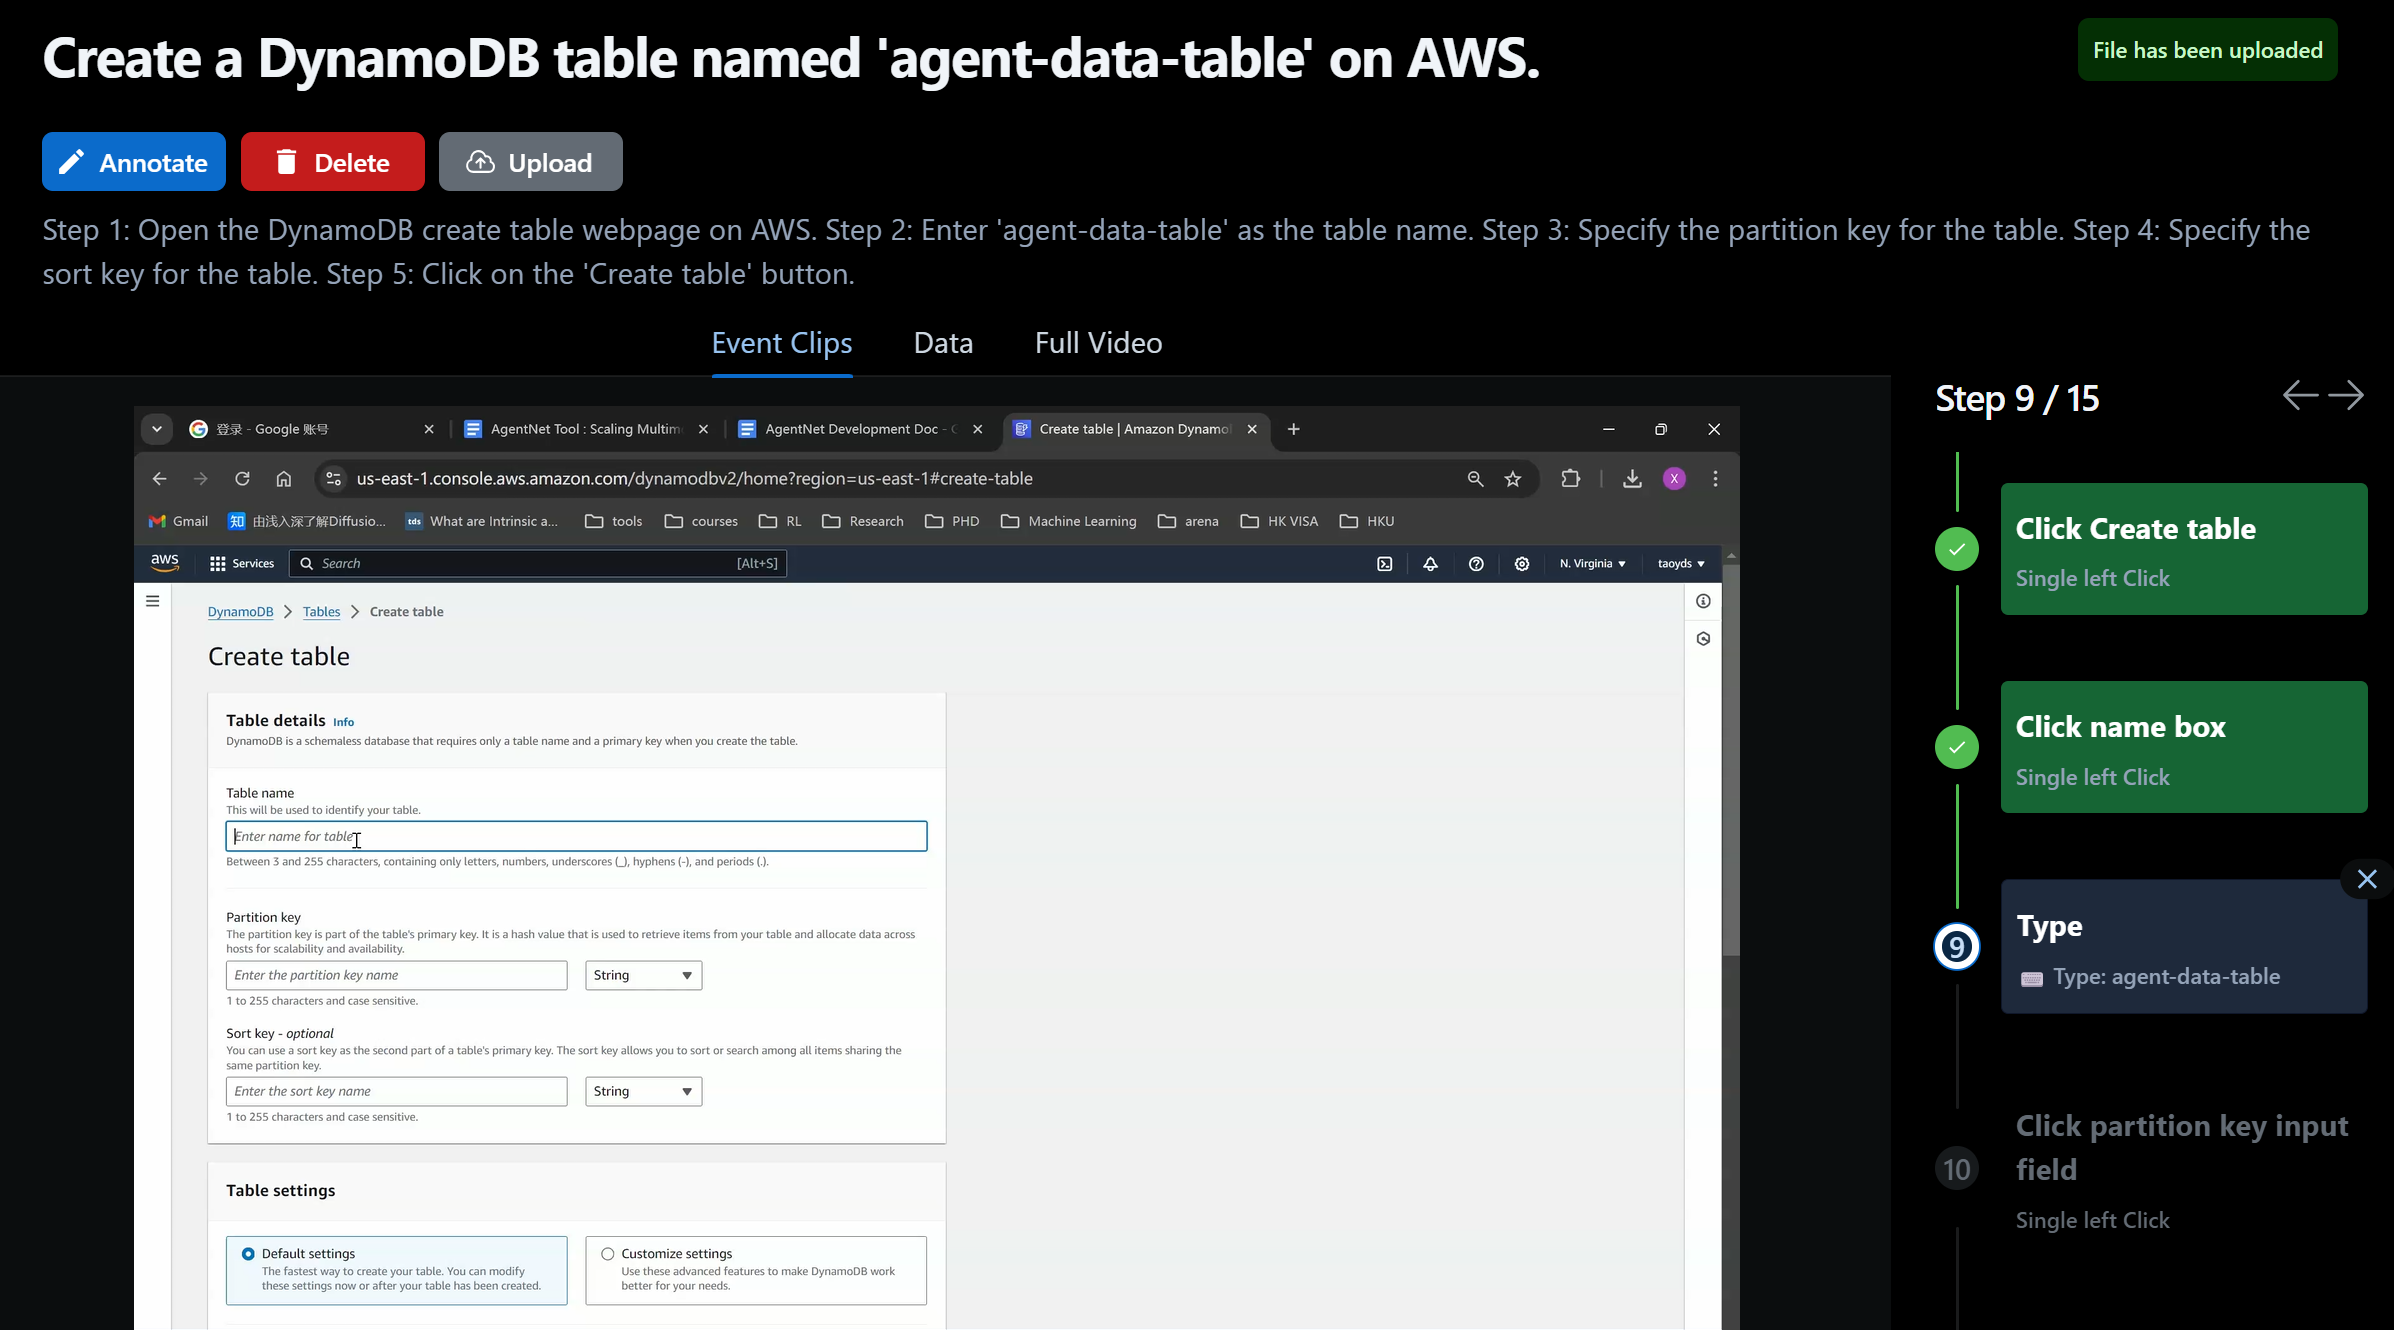Click the Upload button
Screen dimensions: 2394x1330
(530, 161)
